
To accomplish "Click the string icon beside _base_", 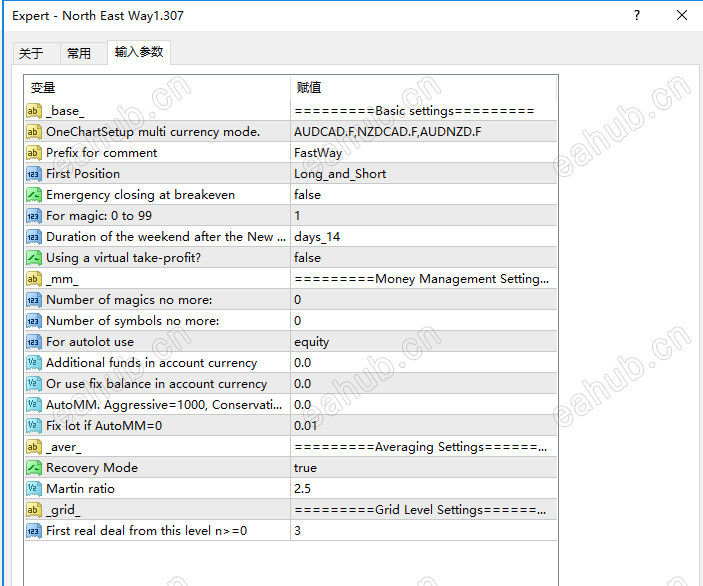I will coord(34,111).
